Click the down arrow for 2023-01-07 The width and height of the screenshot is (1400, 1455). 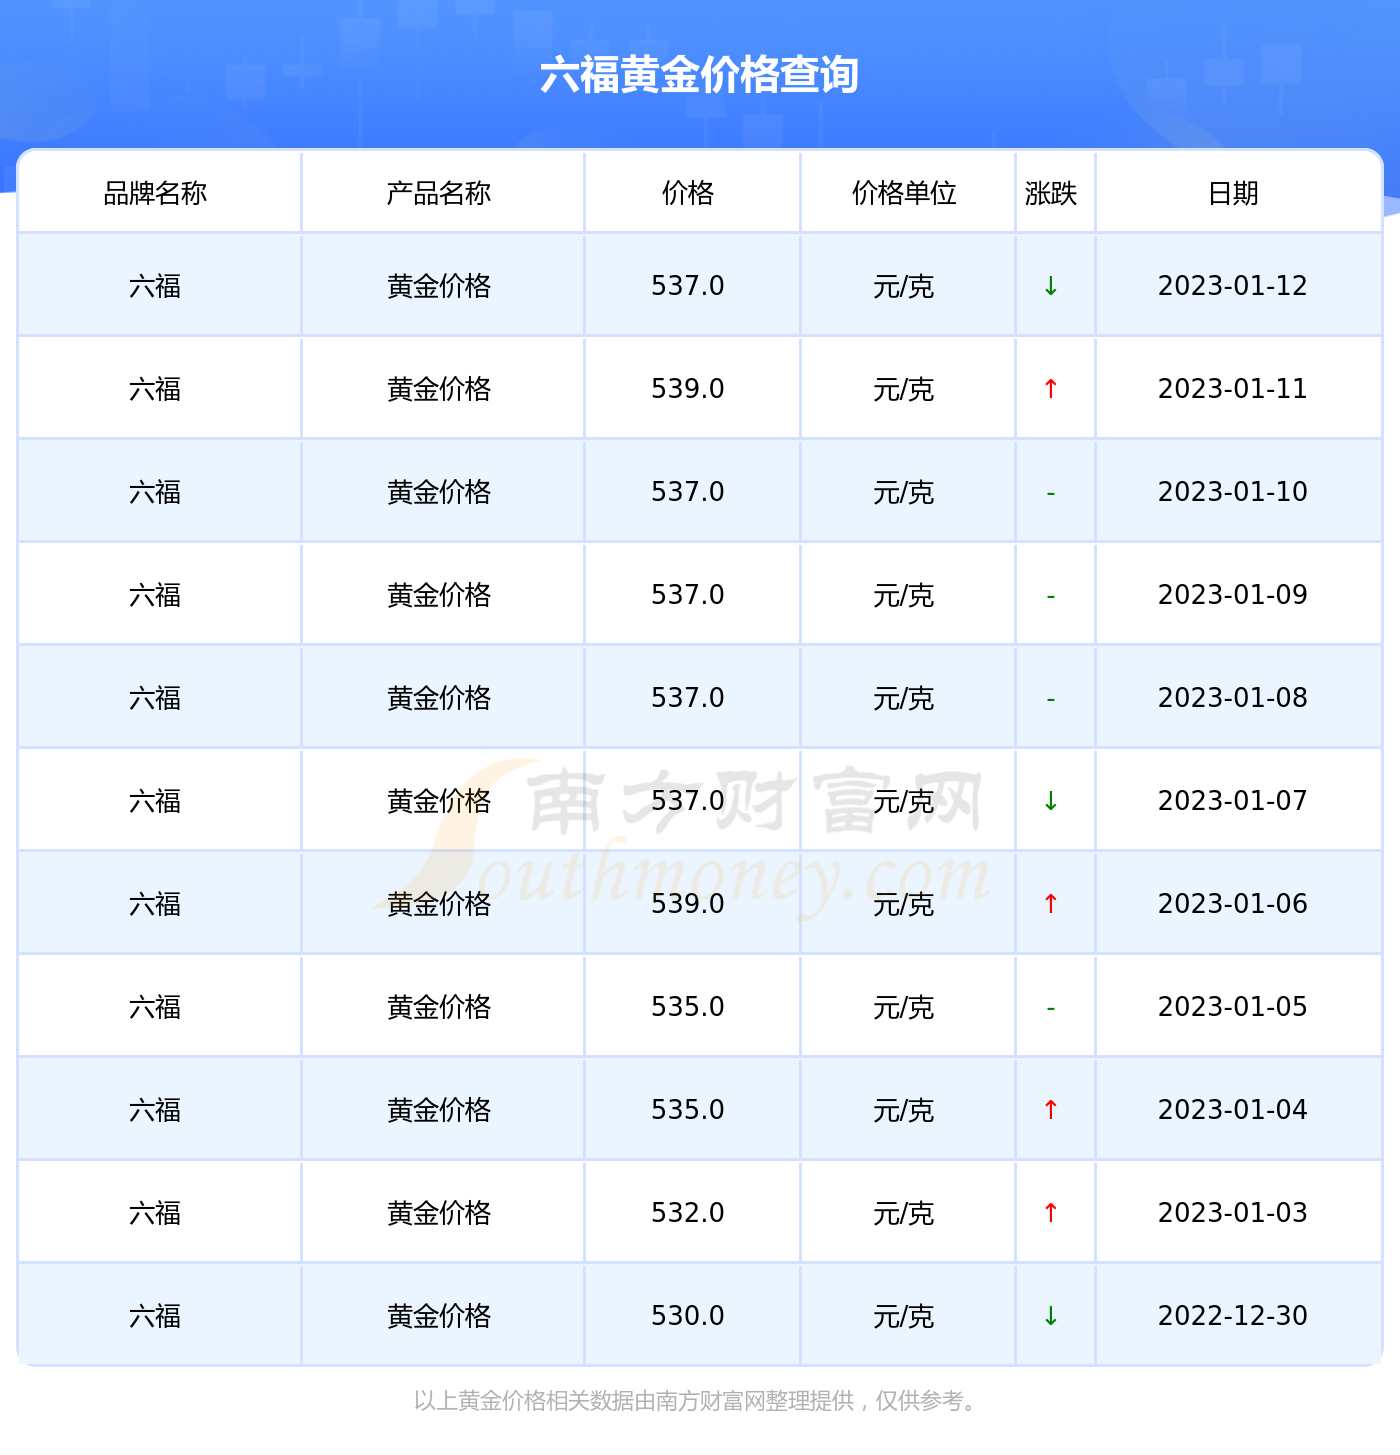[x=1051, y=801]
